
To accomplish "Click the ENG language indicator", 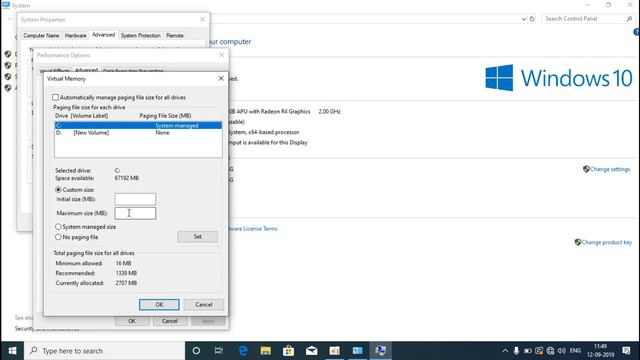I will (576, 351).
